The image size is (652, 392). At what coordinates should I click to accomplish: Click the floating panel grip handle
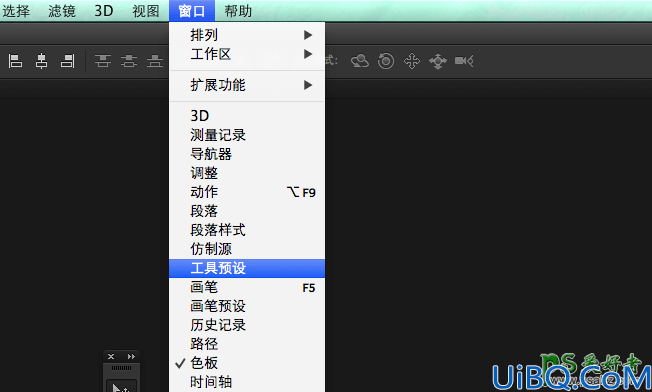tap(121, 368)
